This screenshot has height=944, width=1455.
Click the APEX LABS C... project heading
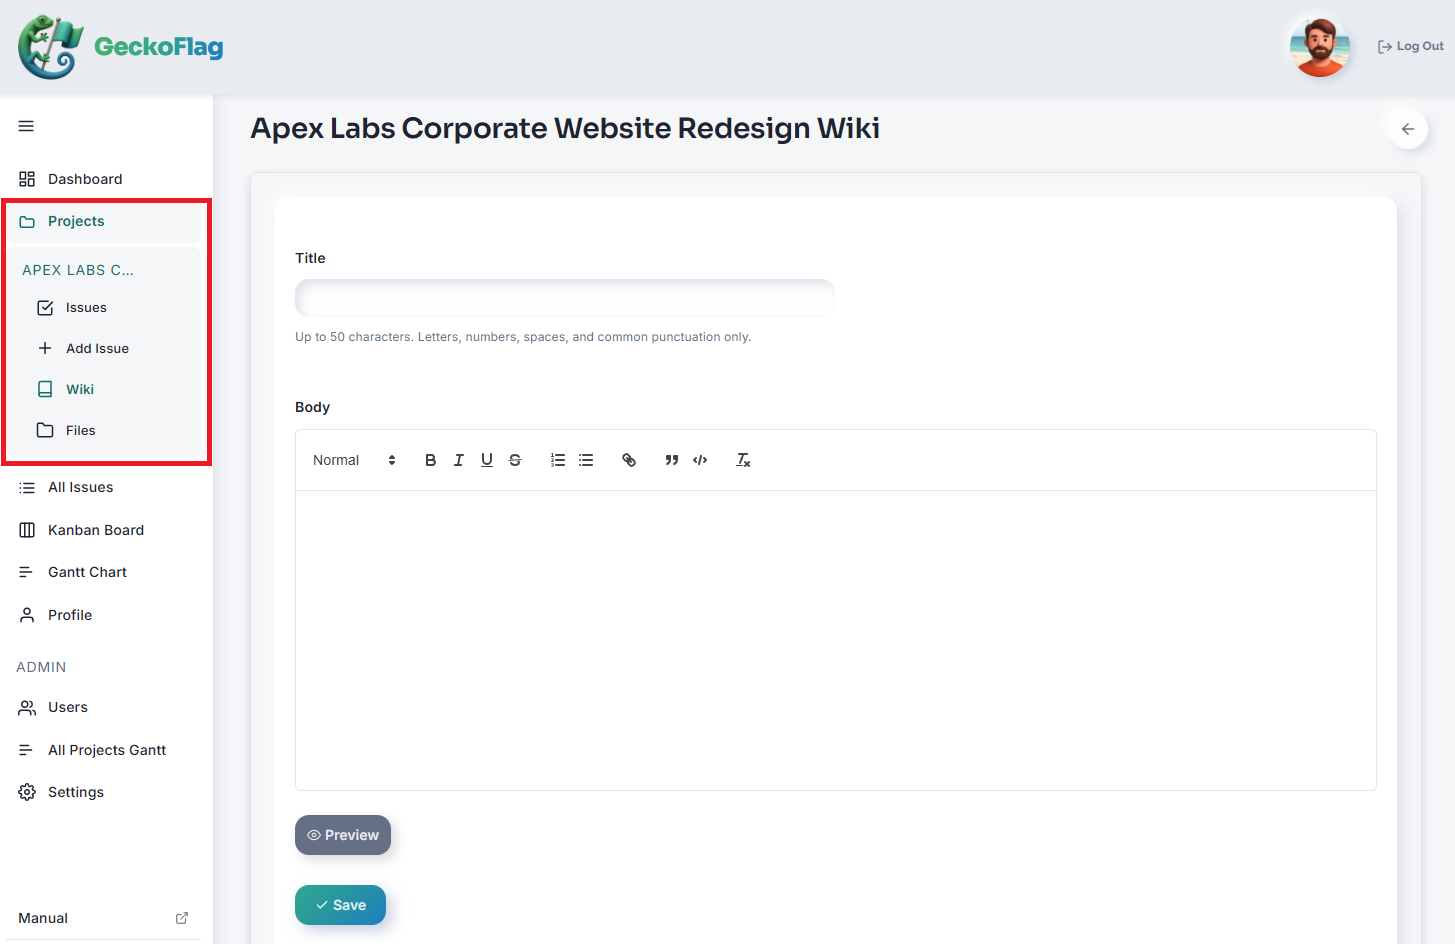pos(78,270)
